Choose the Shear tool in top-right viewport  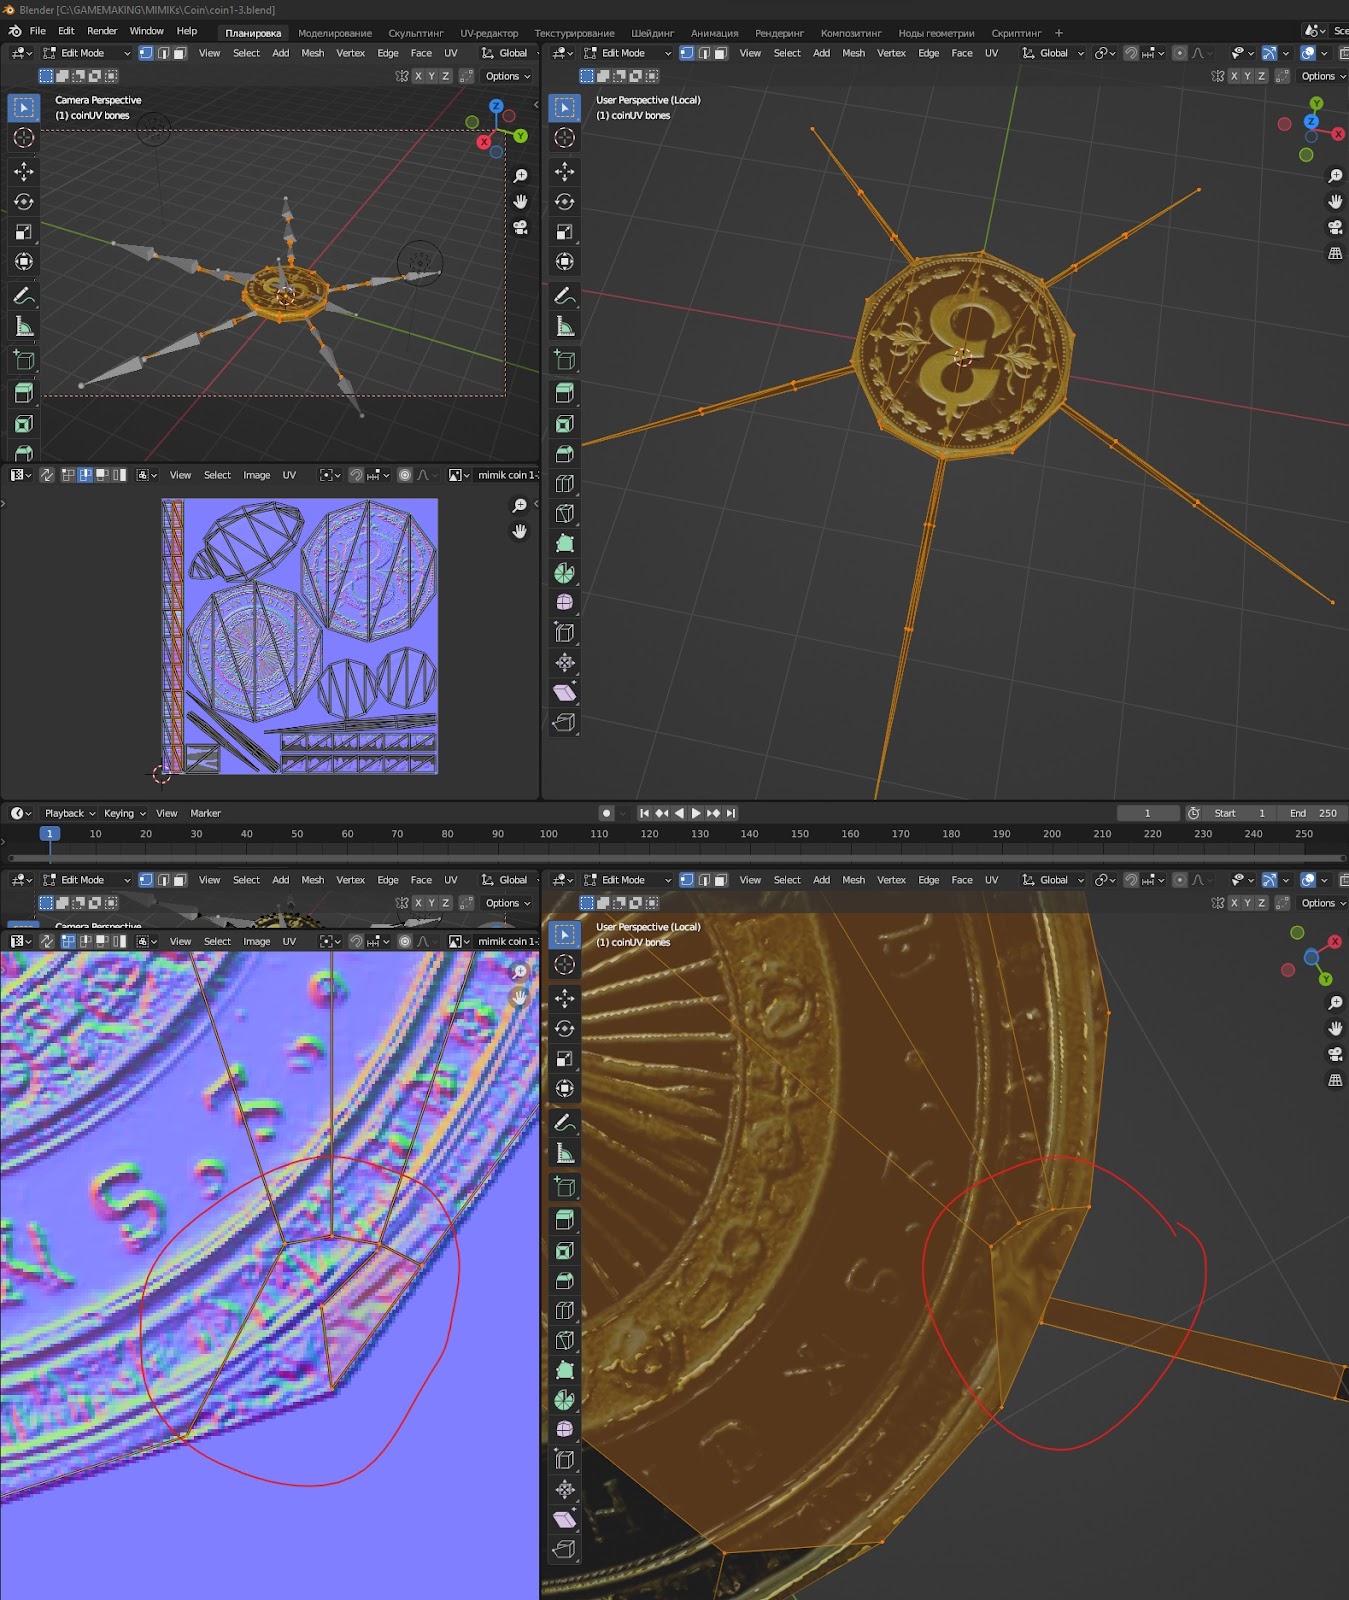coord(565,692)
